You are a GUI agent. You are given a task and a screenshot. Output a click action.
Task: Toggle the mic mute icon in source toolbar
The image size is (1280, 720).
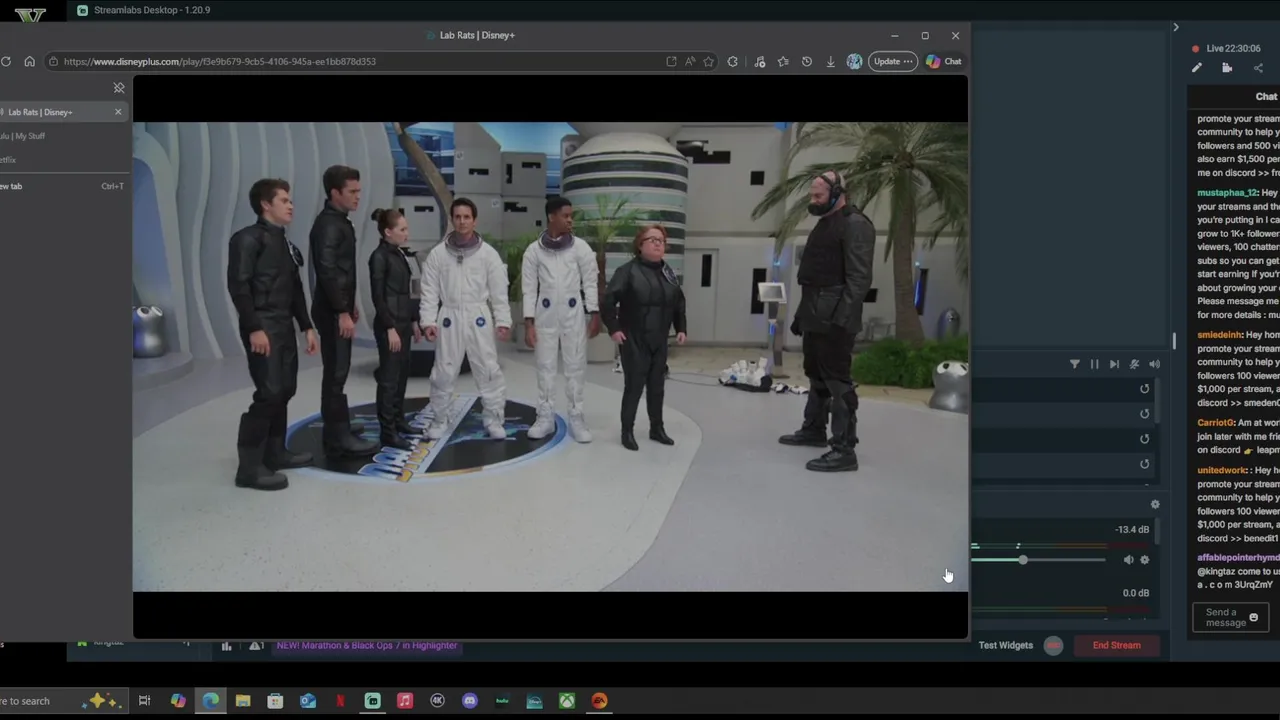(x=1134, y=365)
